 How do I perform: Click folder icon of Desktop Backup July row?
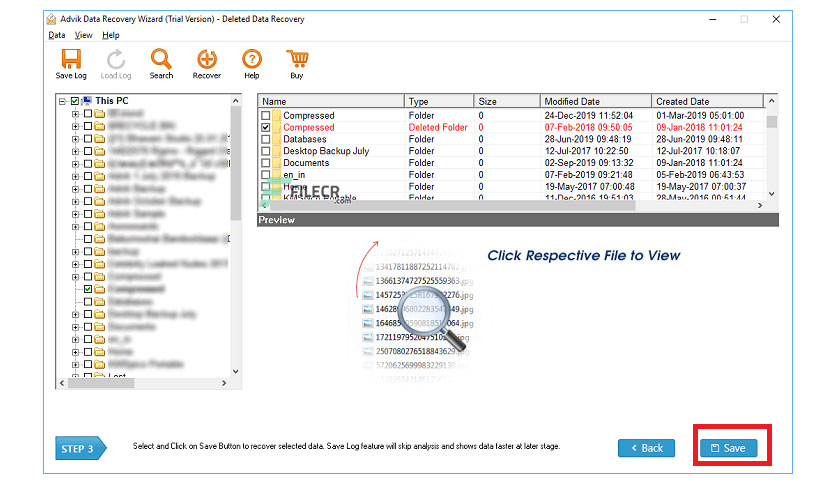pyautogui.click(x=277, y=151)
